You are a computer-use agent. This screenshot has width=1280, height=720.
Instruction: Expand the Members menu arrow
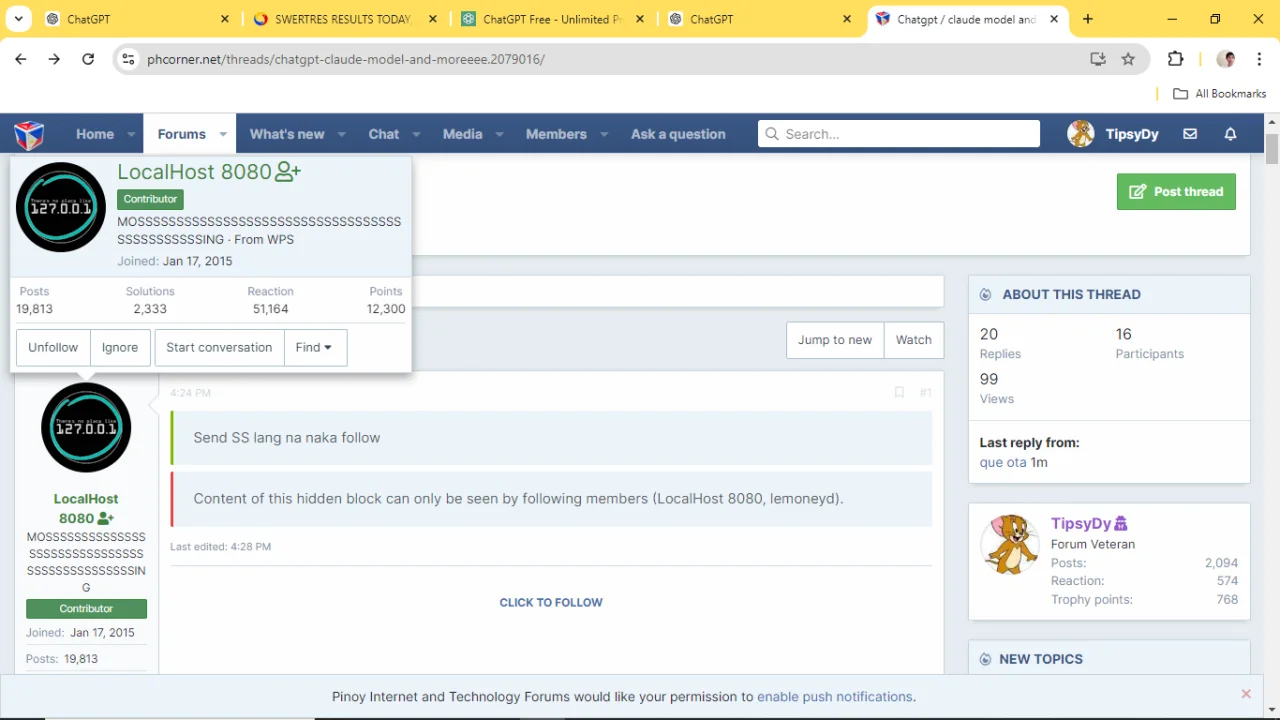pyautogui.click(x=604, y=134)
